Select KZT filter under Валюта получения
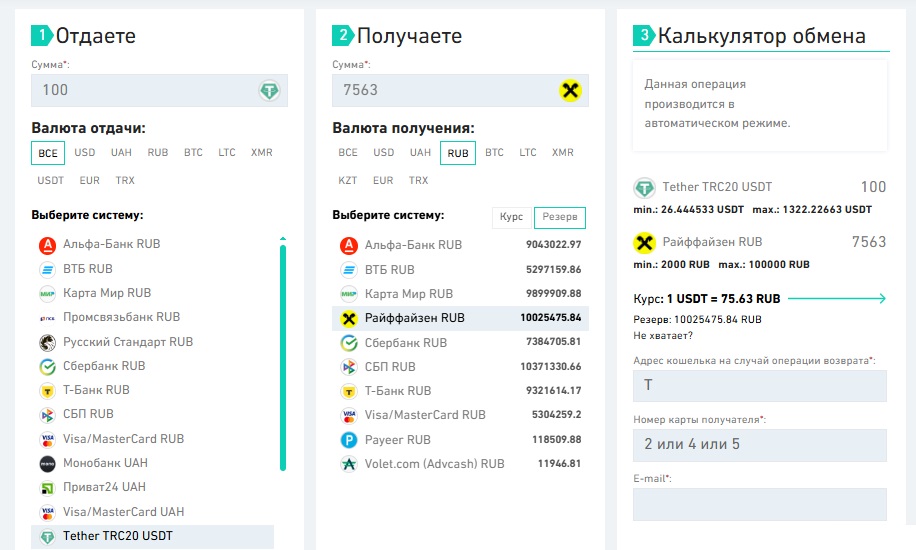 tap(348, 181)
